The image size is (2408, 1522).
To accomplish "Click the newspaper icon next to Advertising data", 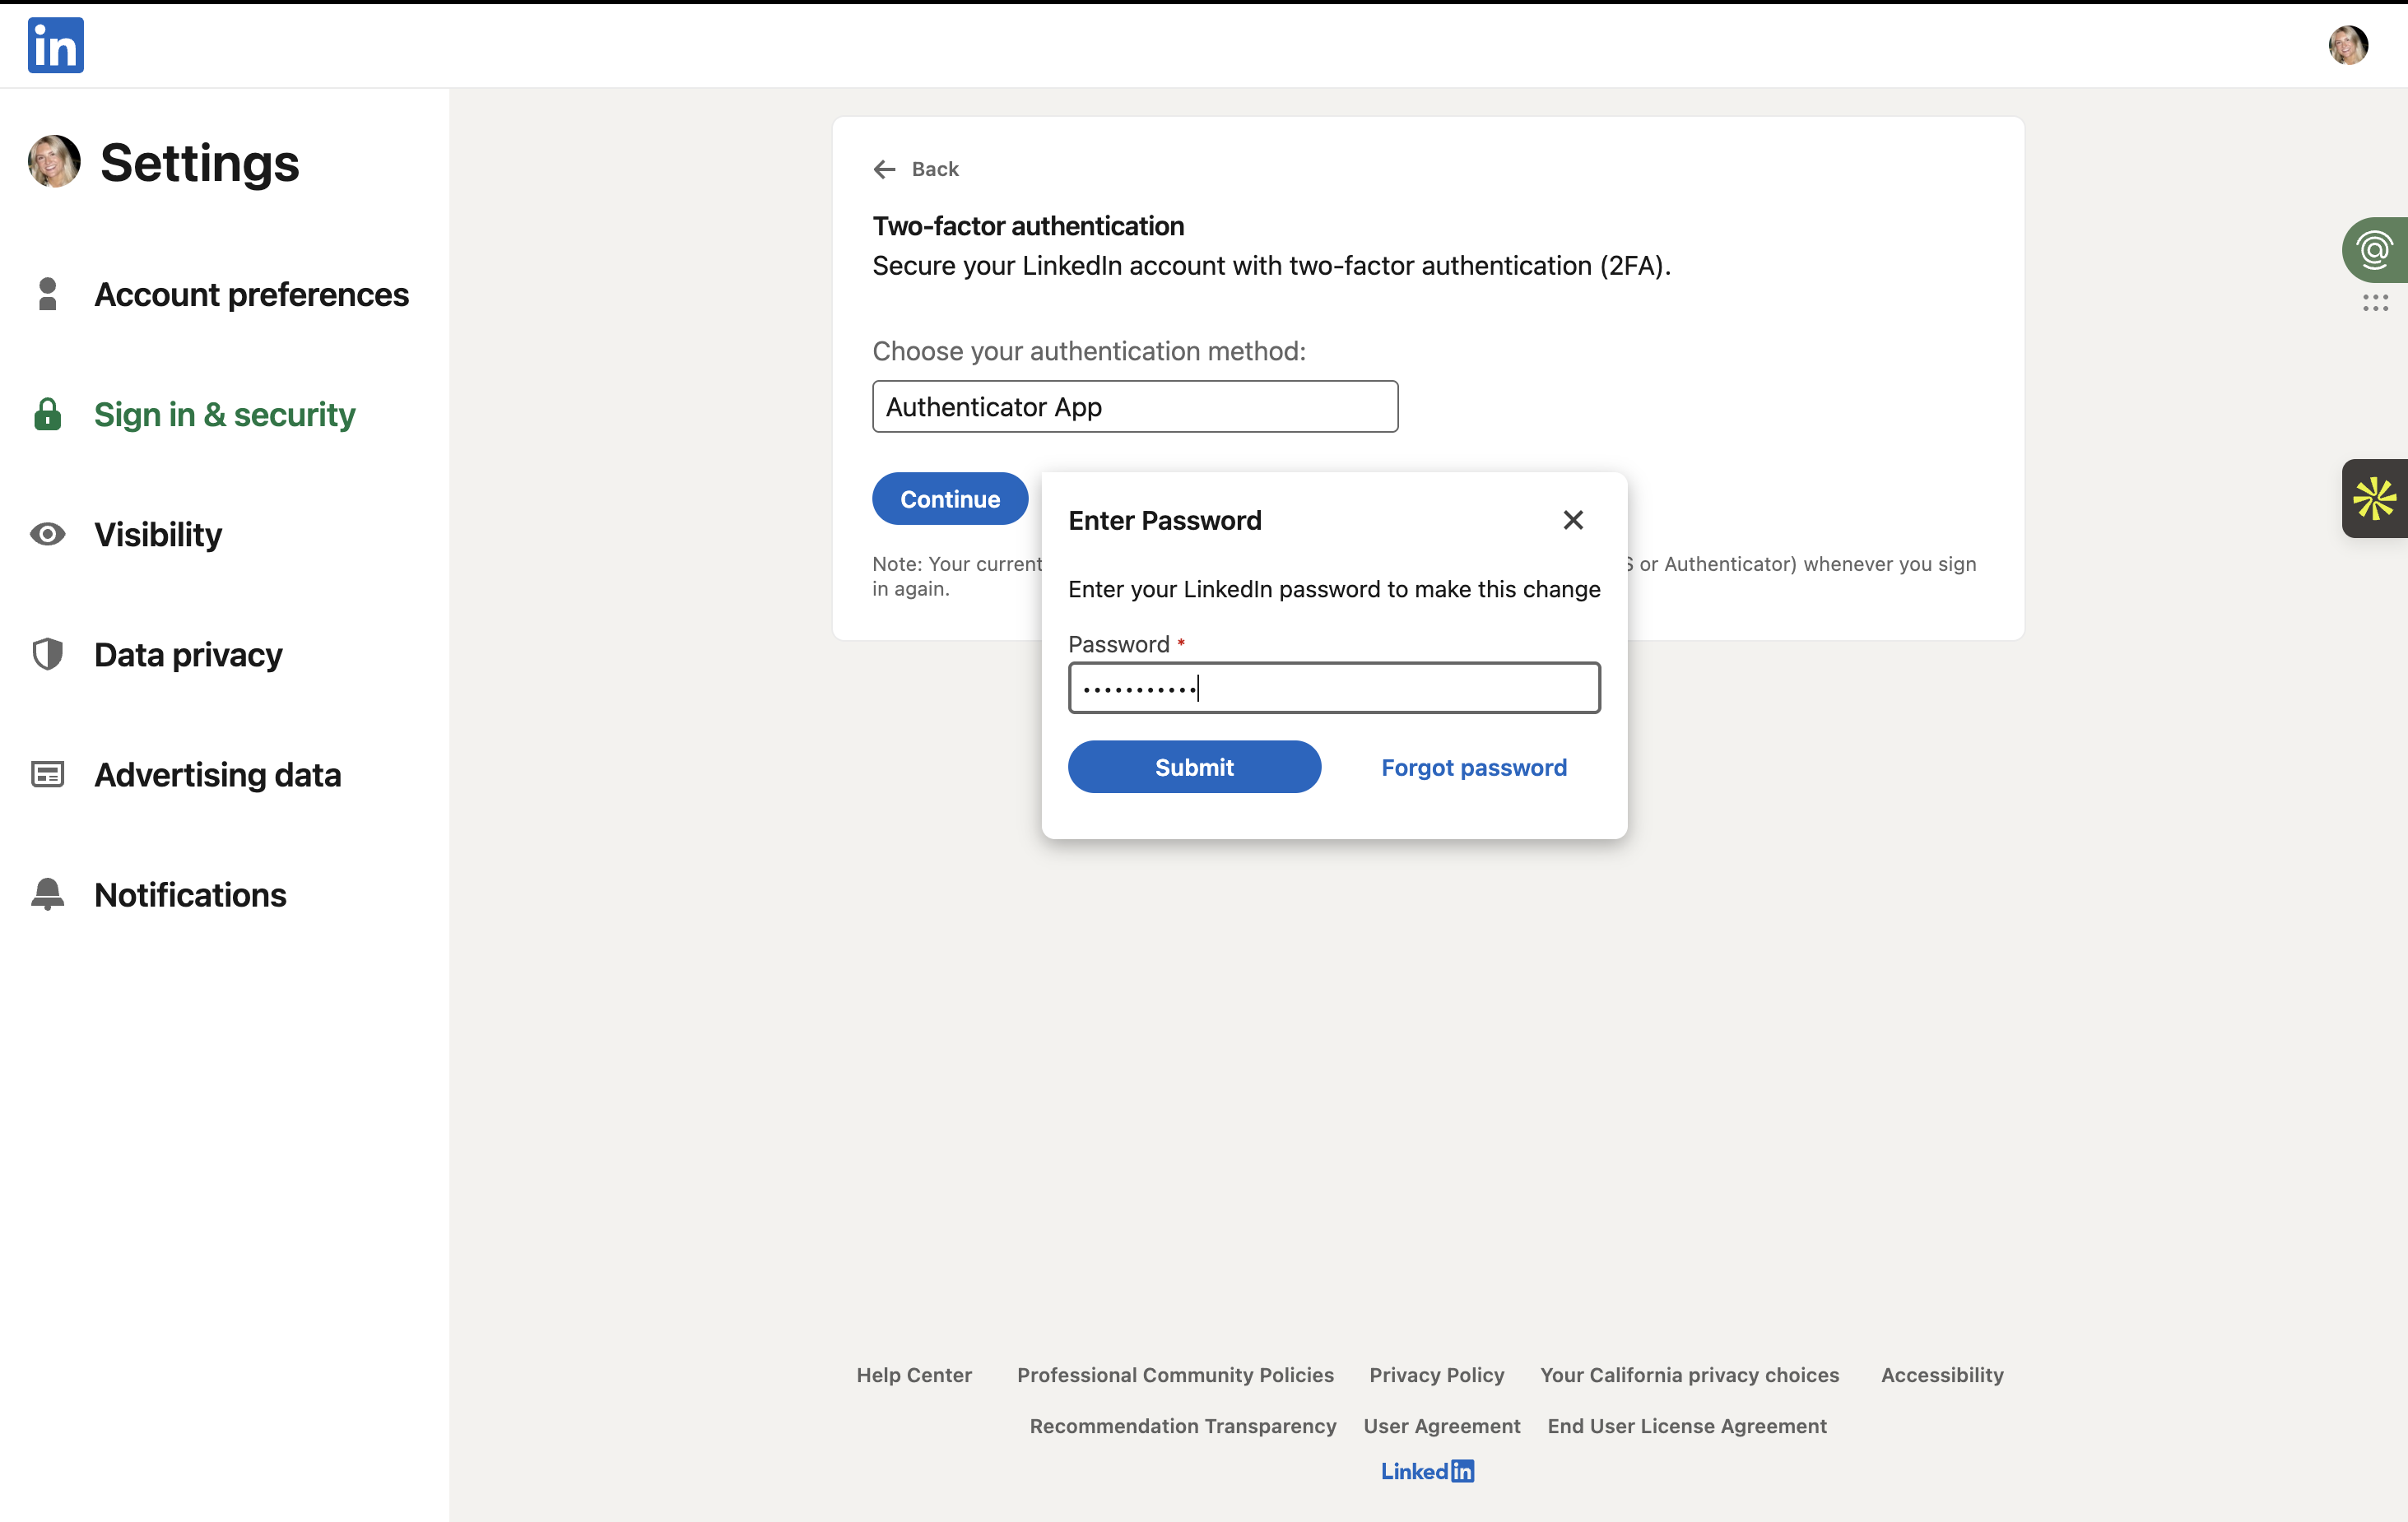I will click(47, 774).
